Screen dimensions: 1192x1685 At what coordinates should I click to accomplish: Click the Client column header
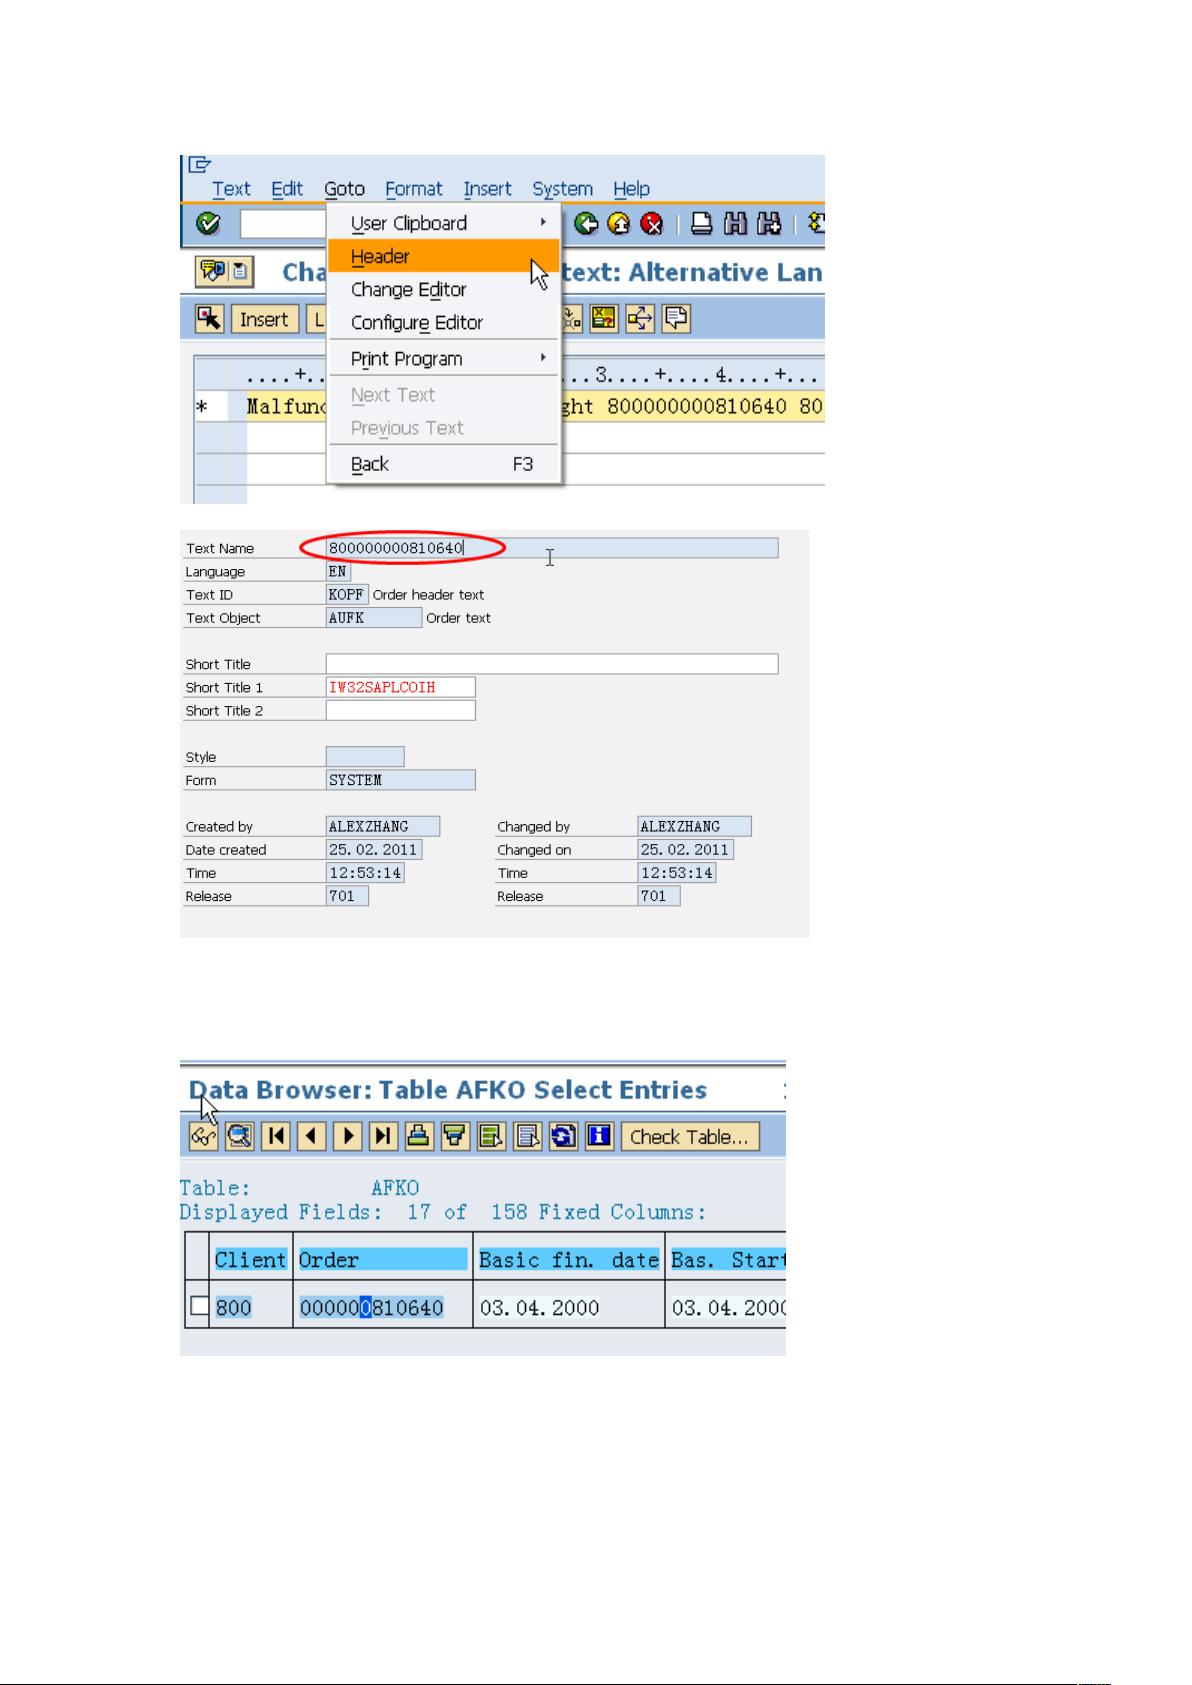click(251, 1260)
